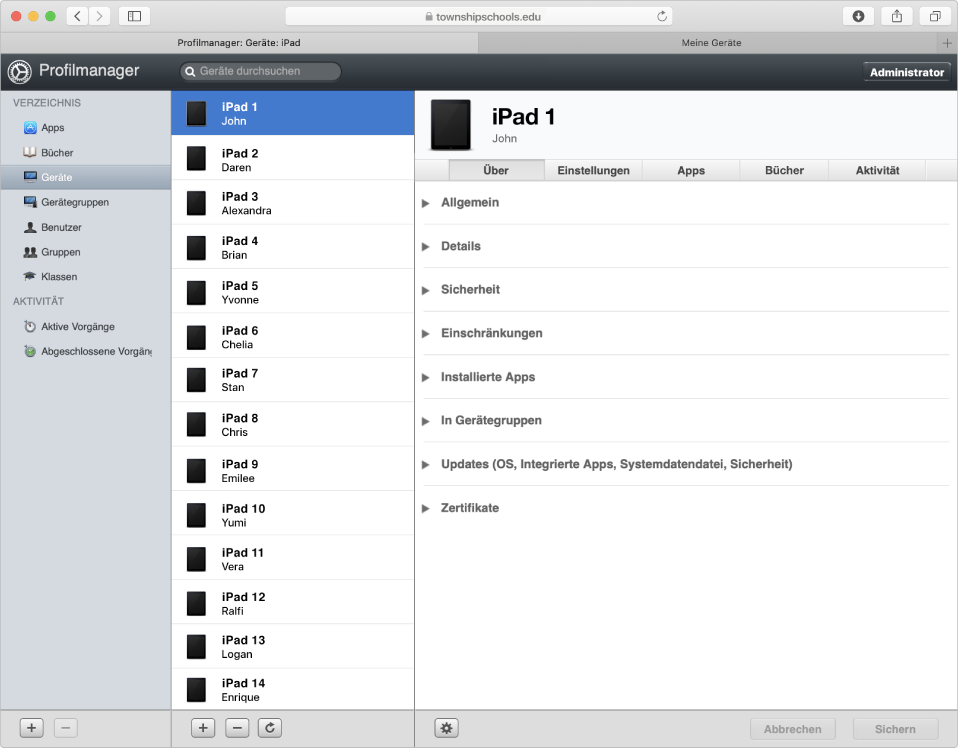Click the Profilmanager gear logo

20,72
